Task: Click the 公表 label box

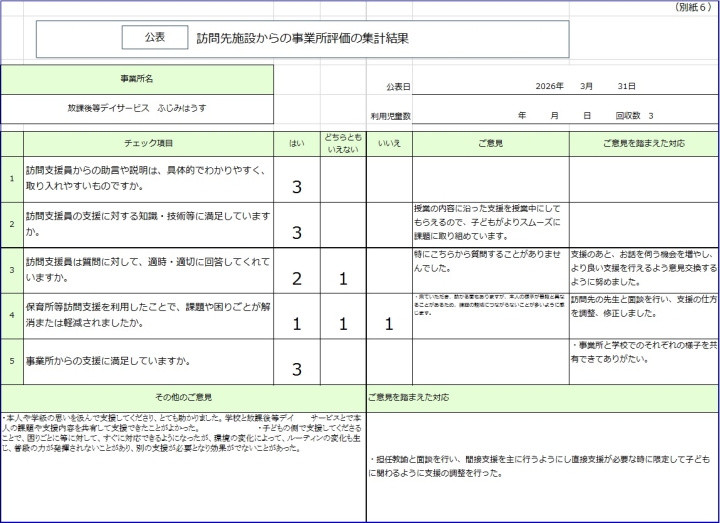Action: pos(155,37)
